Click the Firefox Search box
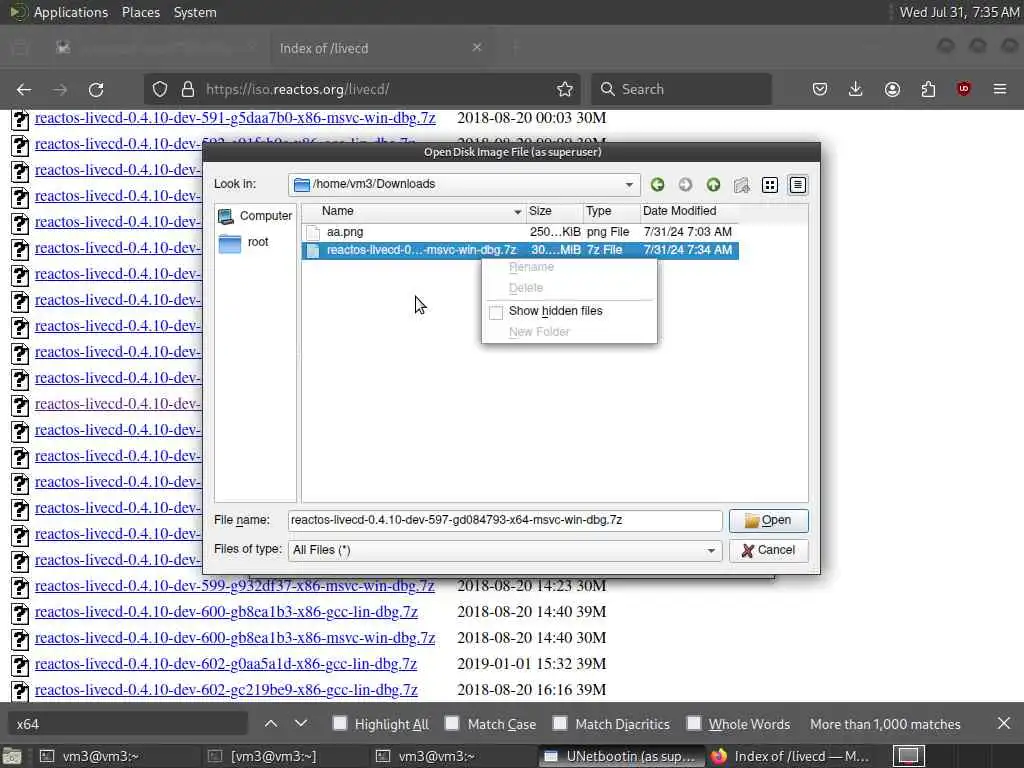This screenshot has height=768, width=1024. point(681,89)
